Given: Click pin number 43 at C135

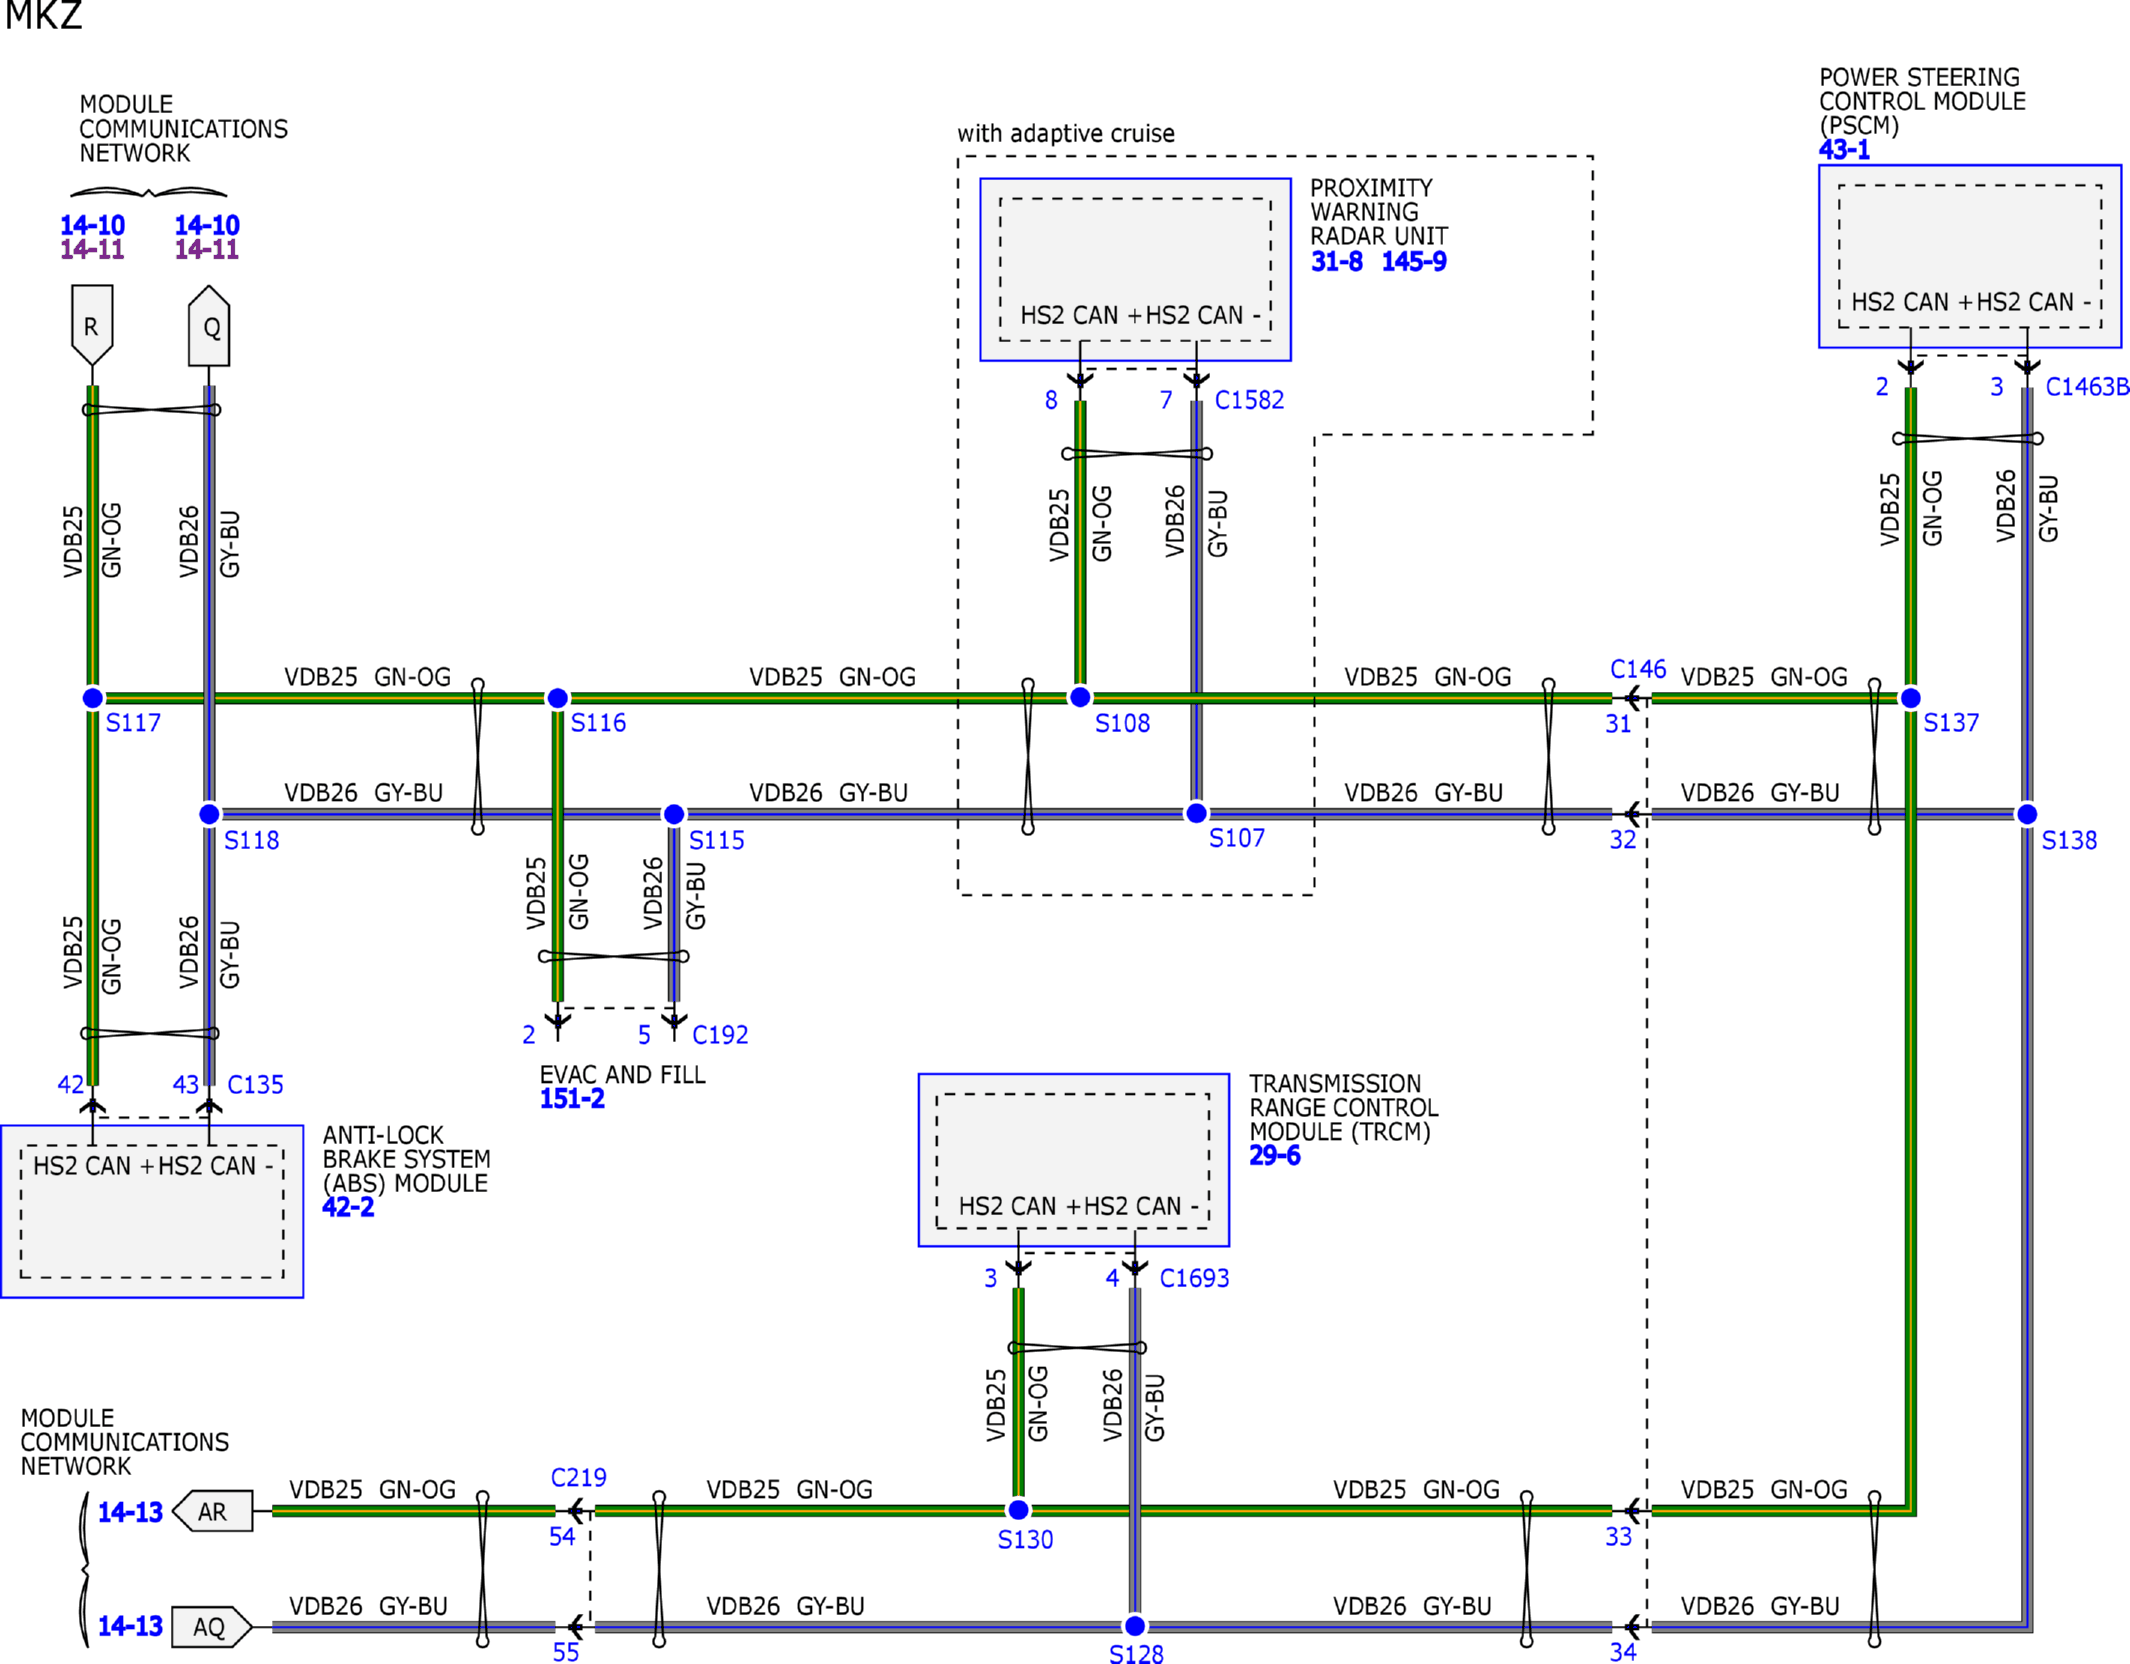Looking at the screenshot, I should click(186, 1085).
